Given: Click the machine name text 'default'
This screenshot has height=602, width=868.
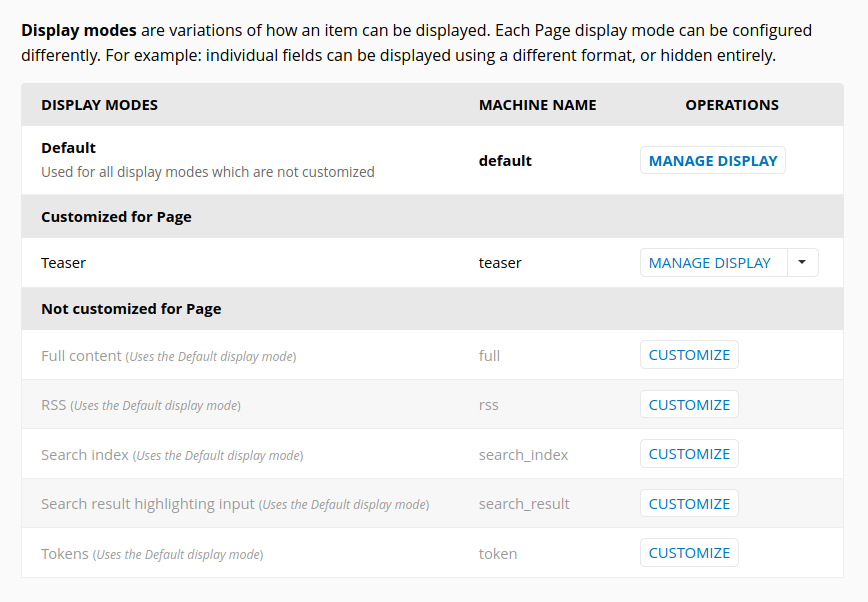Looking at the screenshot, I should point(505,160).
